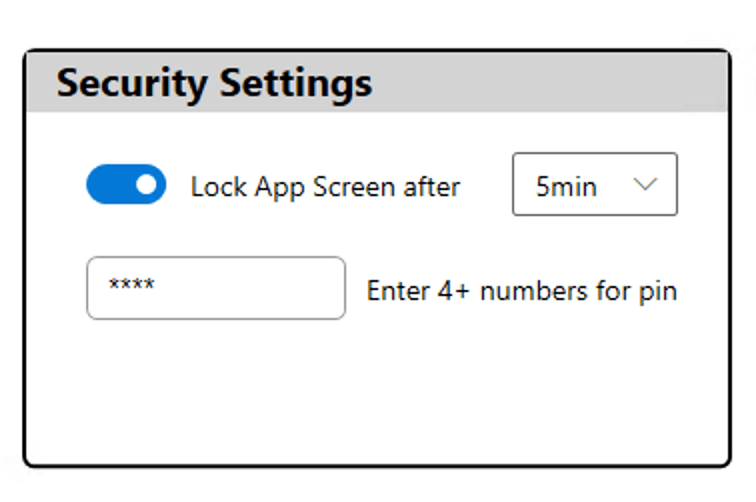Viewport: 756px width, 502px height.
Task: Click the gray Security Settings header bar
Action: pyautogui.click(x=377, y=82)
